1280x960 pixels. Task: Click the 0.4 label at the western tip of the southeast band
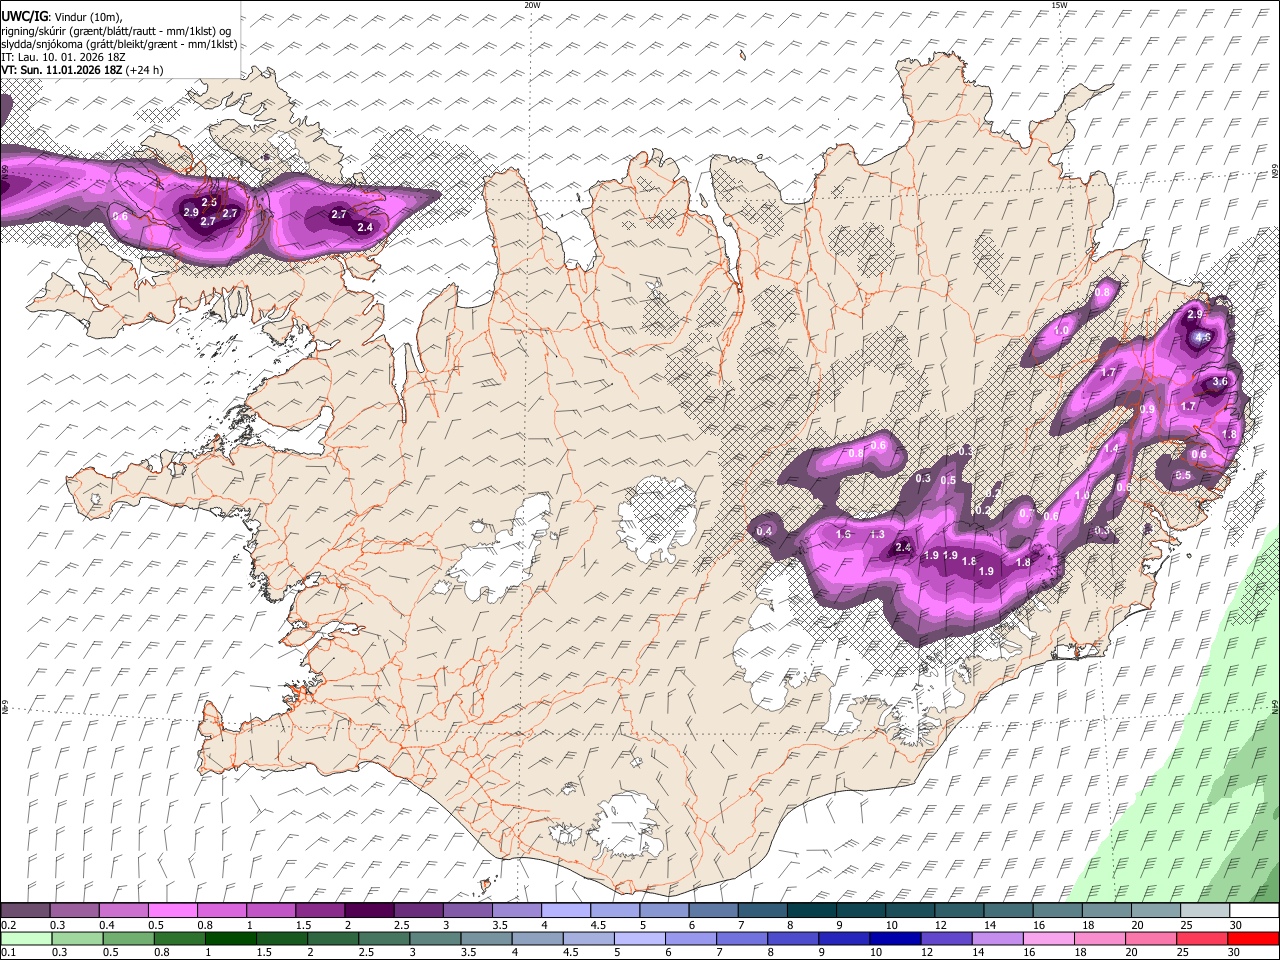pyautogui.click(x=765, y=531)
